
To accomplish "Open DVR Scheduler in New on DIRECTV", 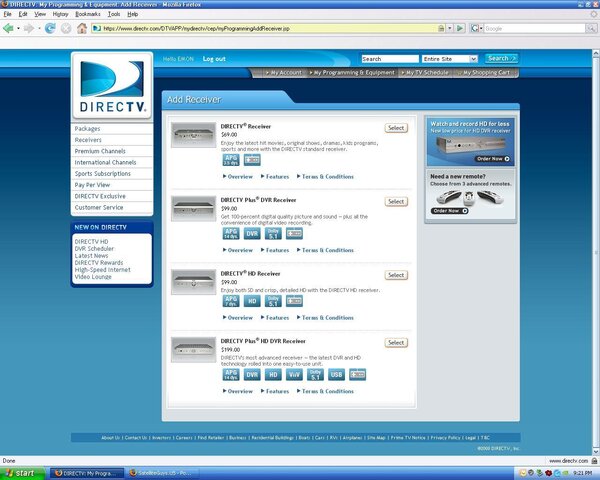I will click(94, 249).
